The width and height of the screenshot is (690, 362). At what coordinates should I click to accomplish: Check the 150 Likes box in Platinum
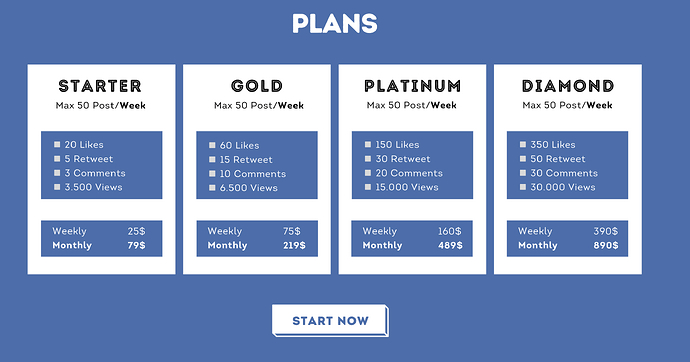(x=368, y=144)
